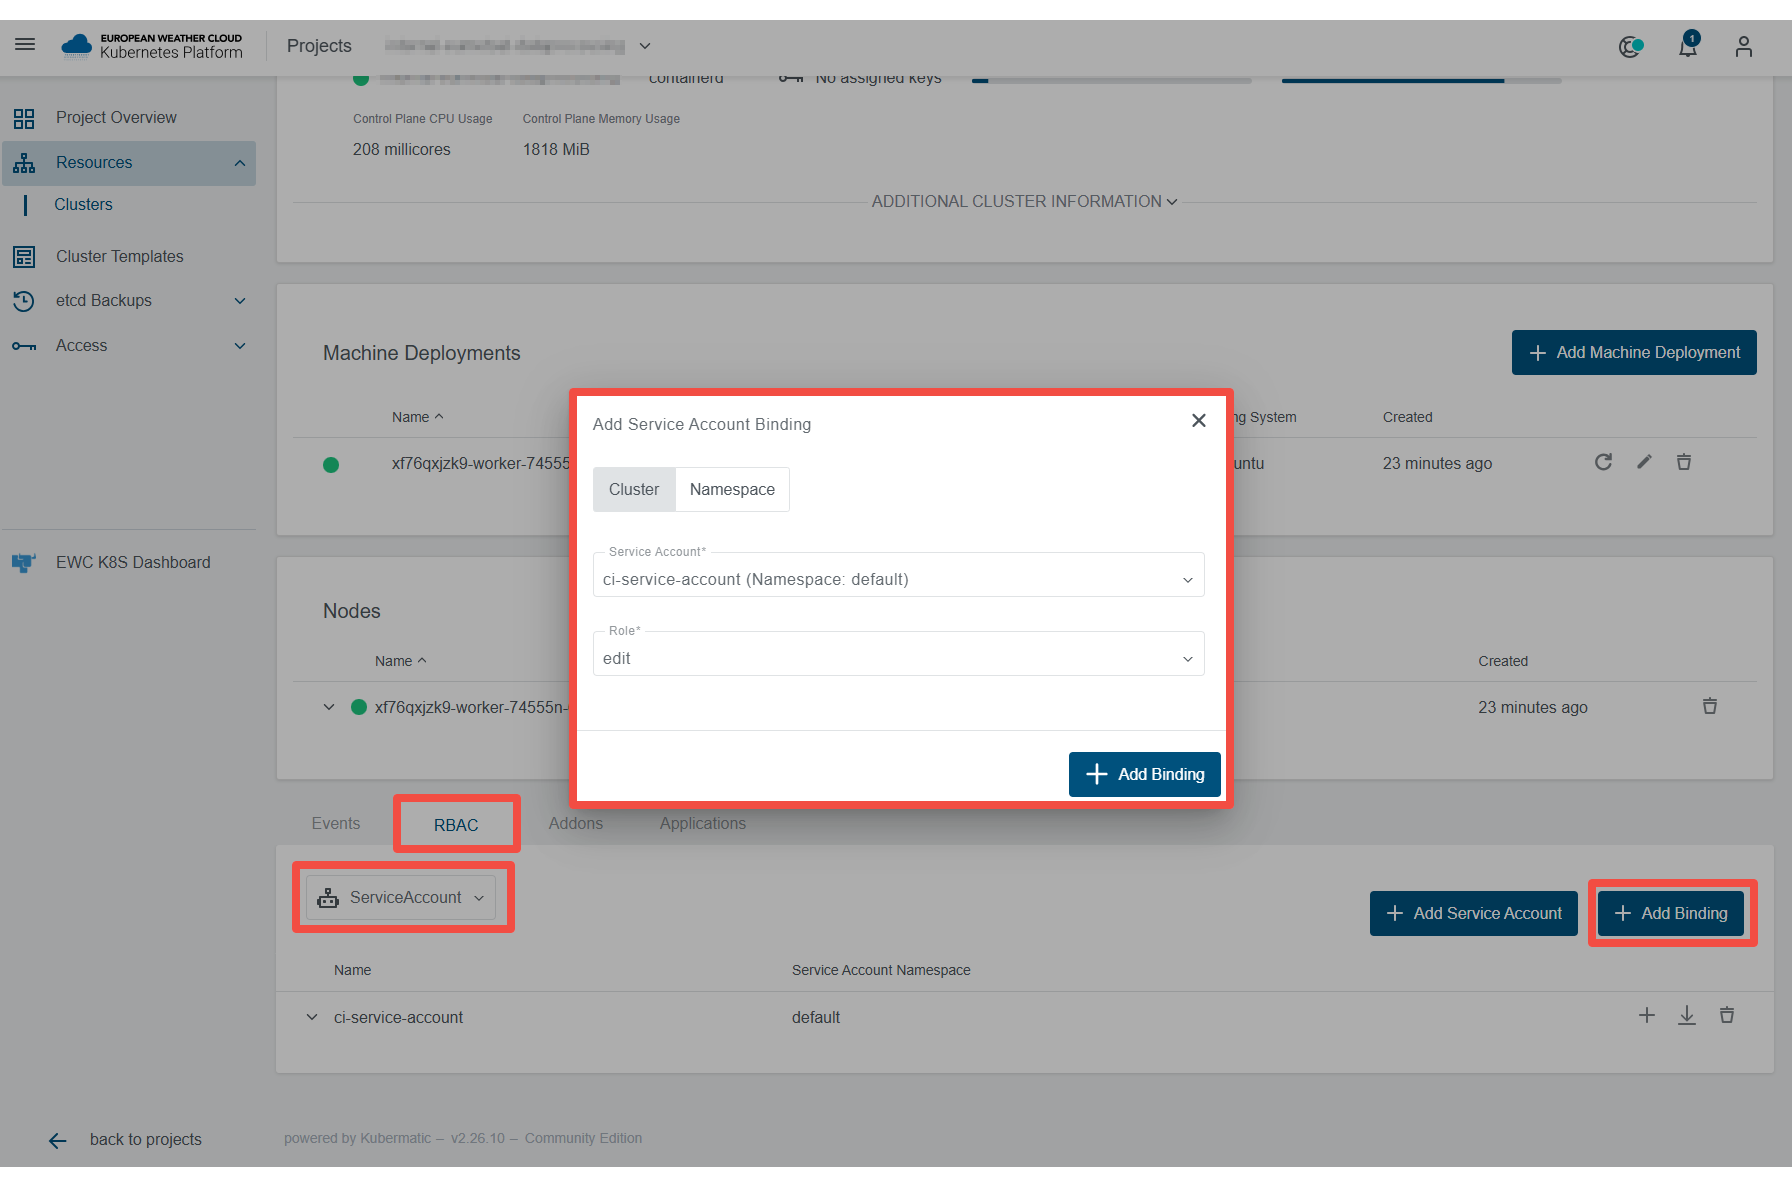The image size is (1792, 1187).
Task: Click the xf76qxjzk9-worker machine deployment name
Action: 481,463
